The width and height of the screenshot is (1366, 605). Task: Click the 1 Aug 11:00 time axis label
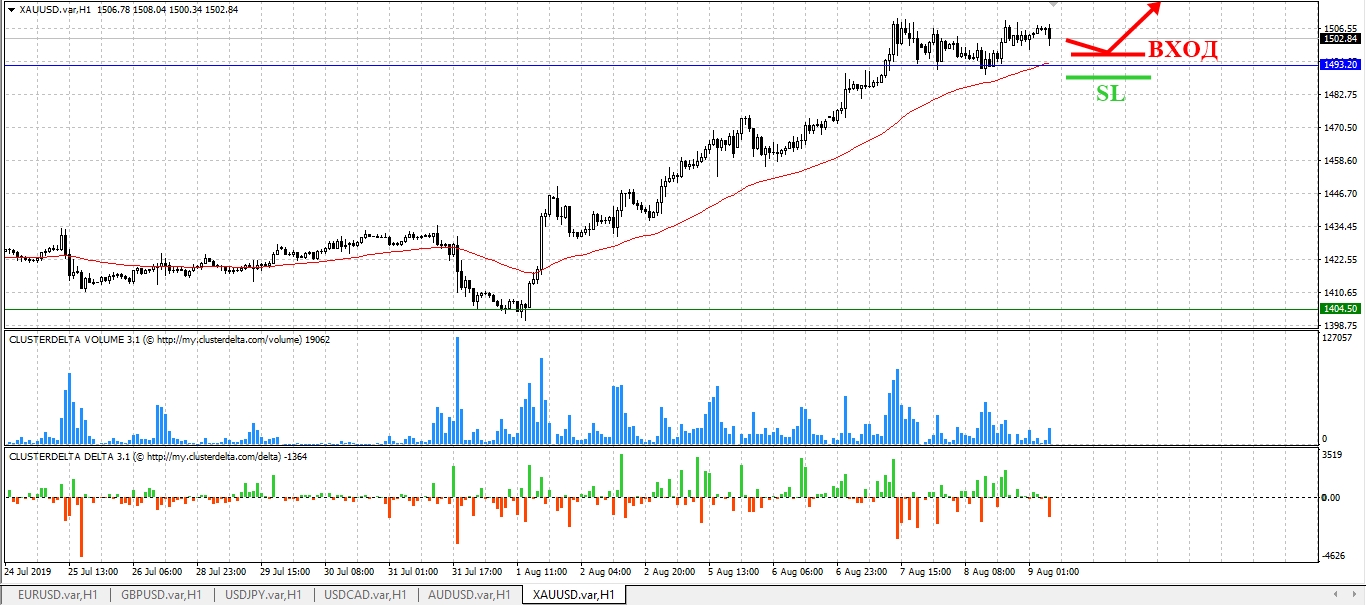[541, 572]
